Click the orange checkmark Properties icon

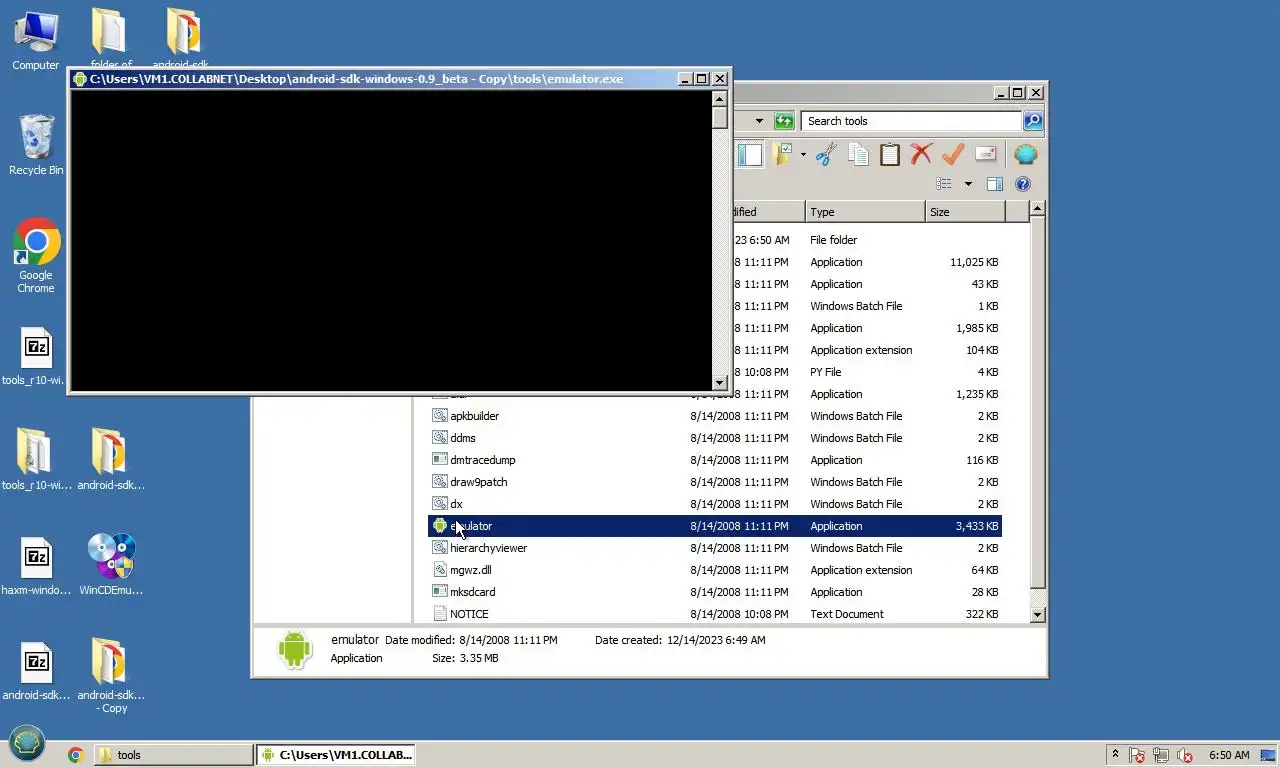[x=953, y=154]
